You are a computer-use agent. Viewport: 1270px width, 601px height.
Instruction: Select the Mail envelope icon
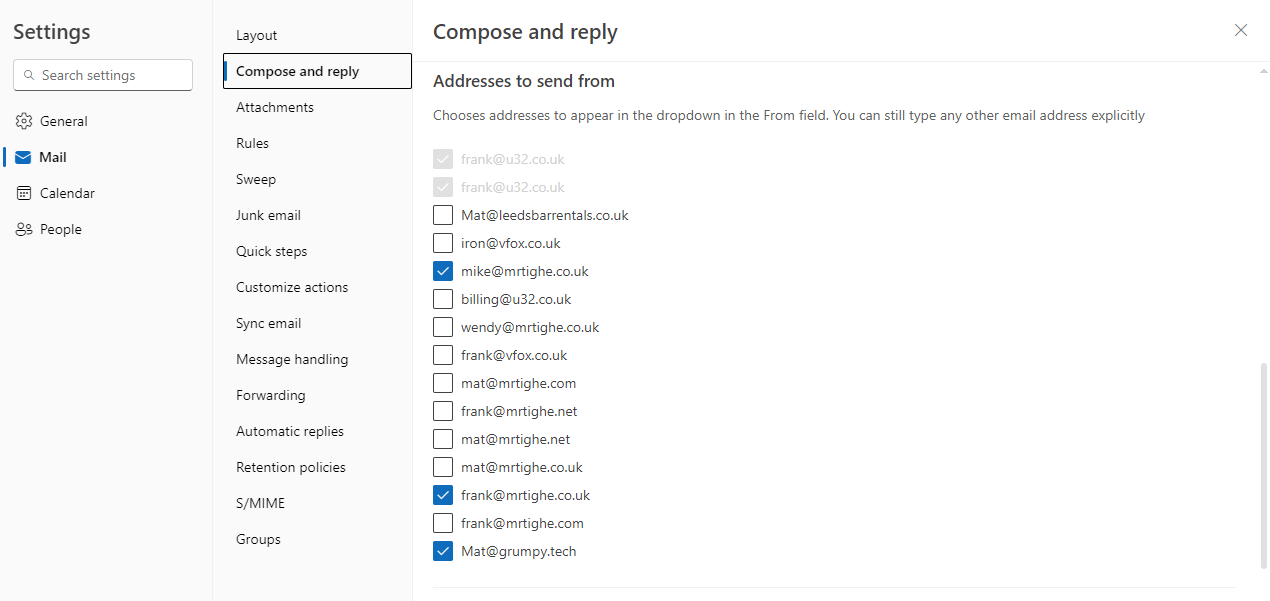pyautogui.click(x=24, y=157)
